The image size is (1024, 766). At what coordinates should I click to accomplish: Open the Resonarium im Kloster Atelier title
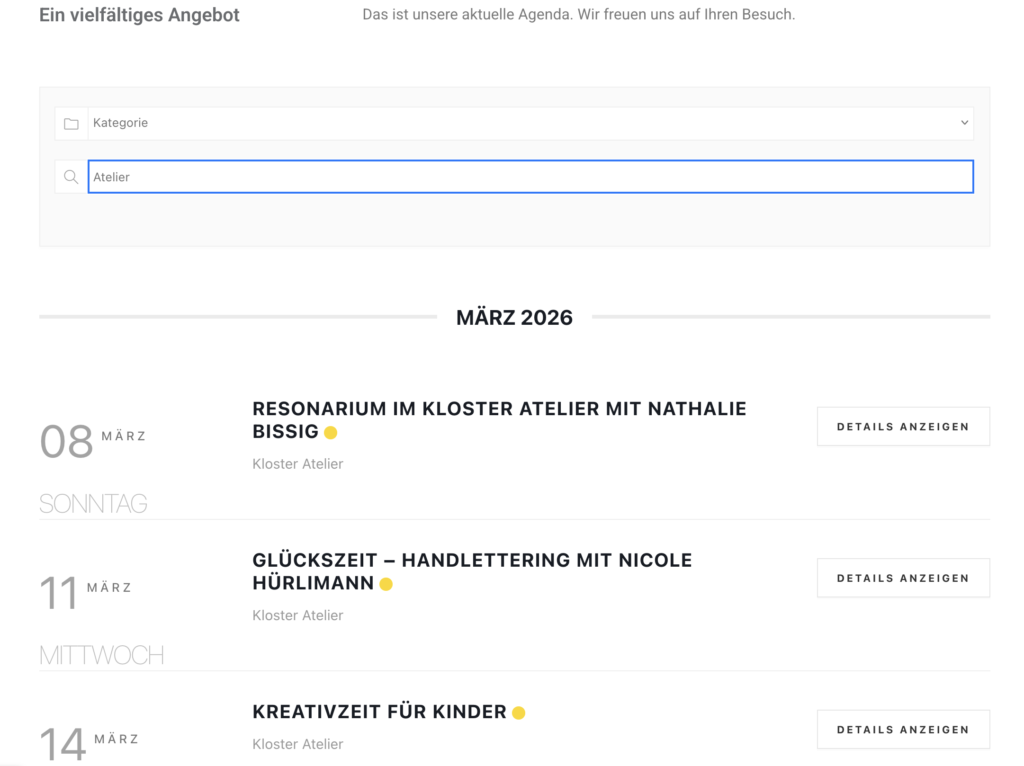coord(499,409)
